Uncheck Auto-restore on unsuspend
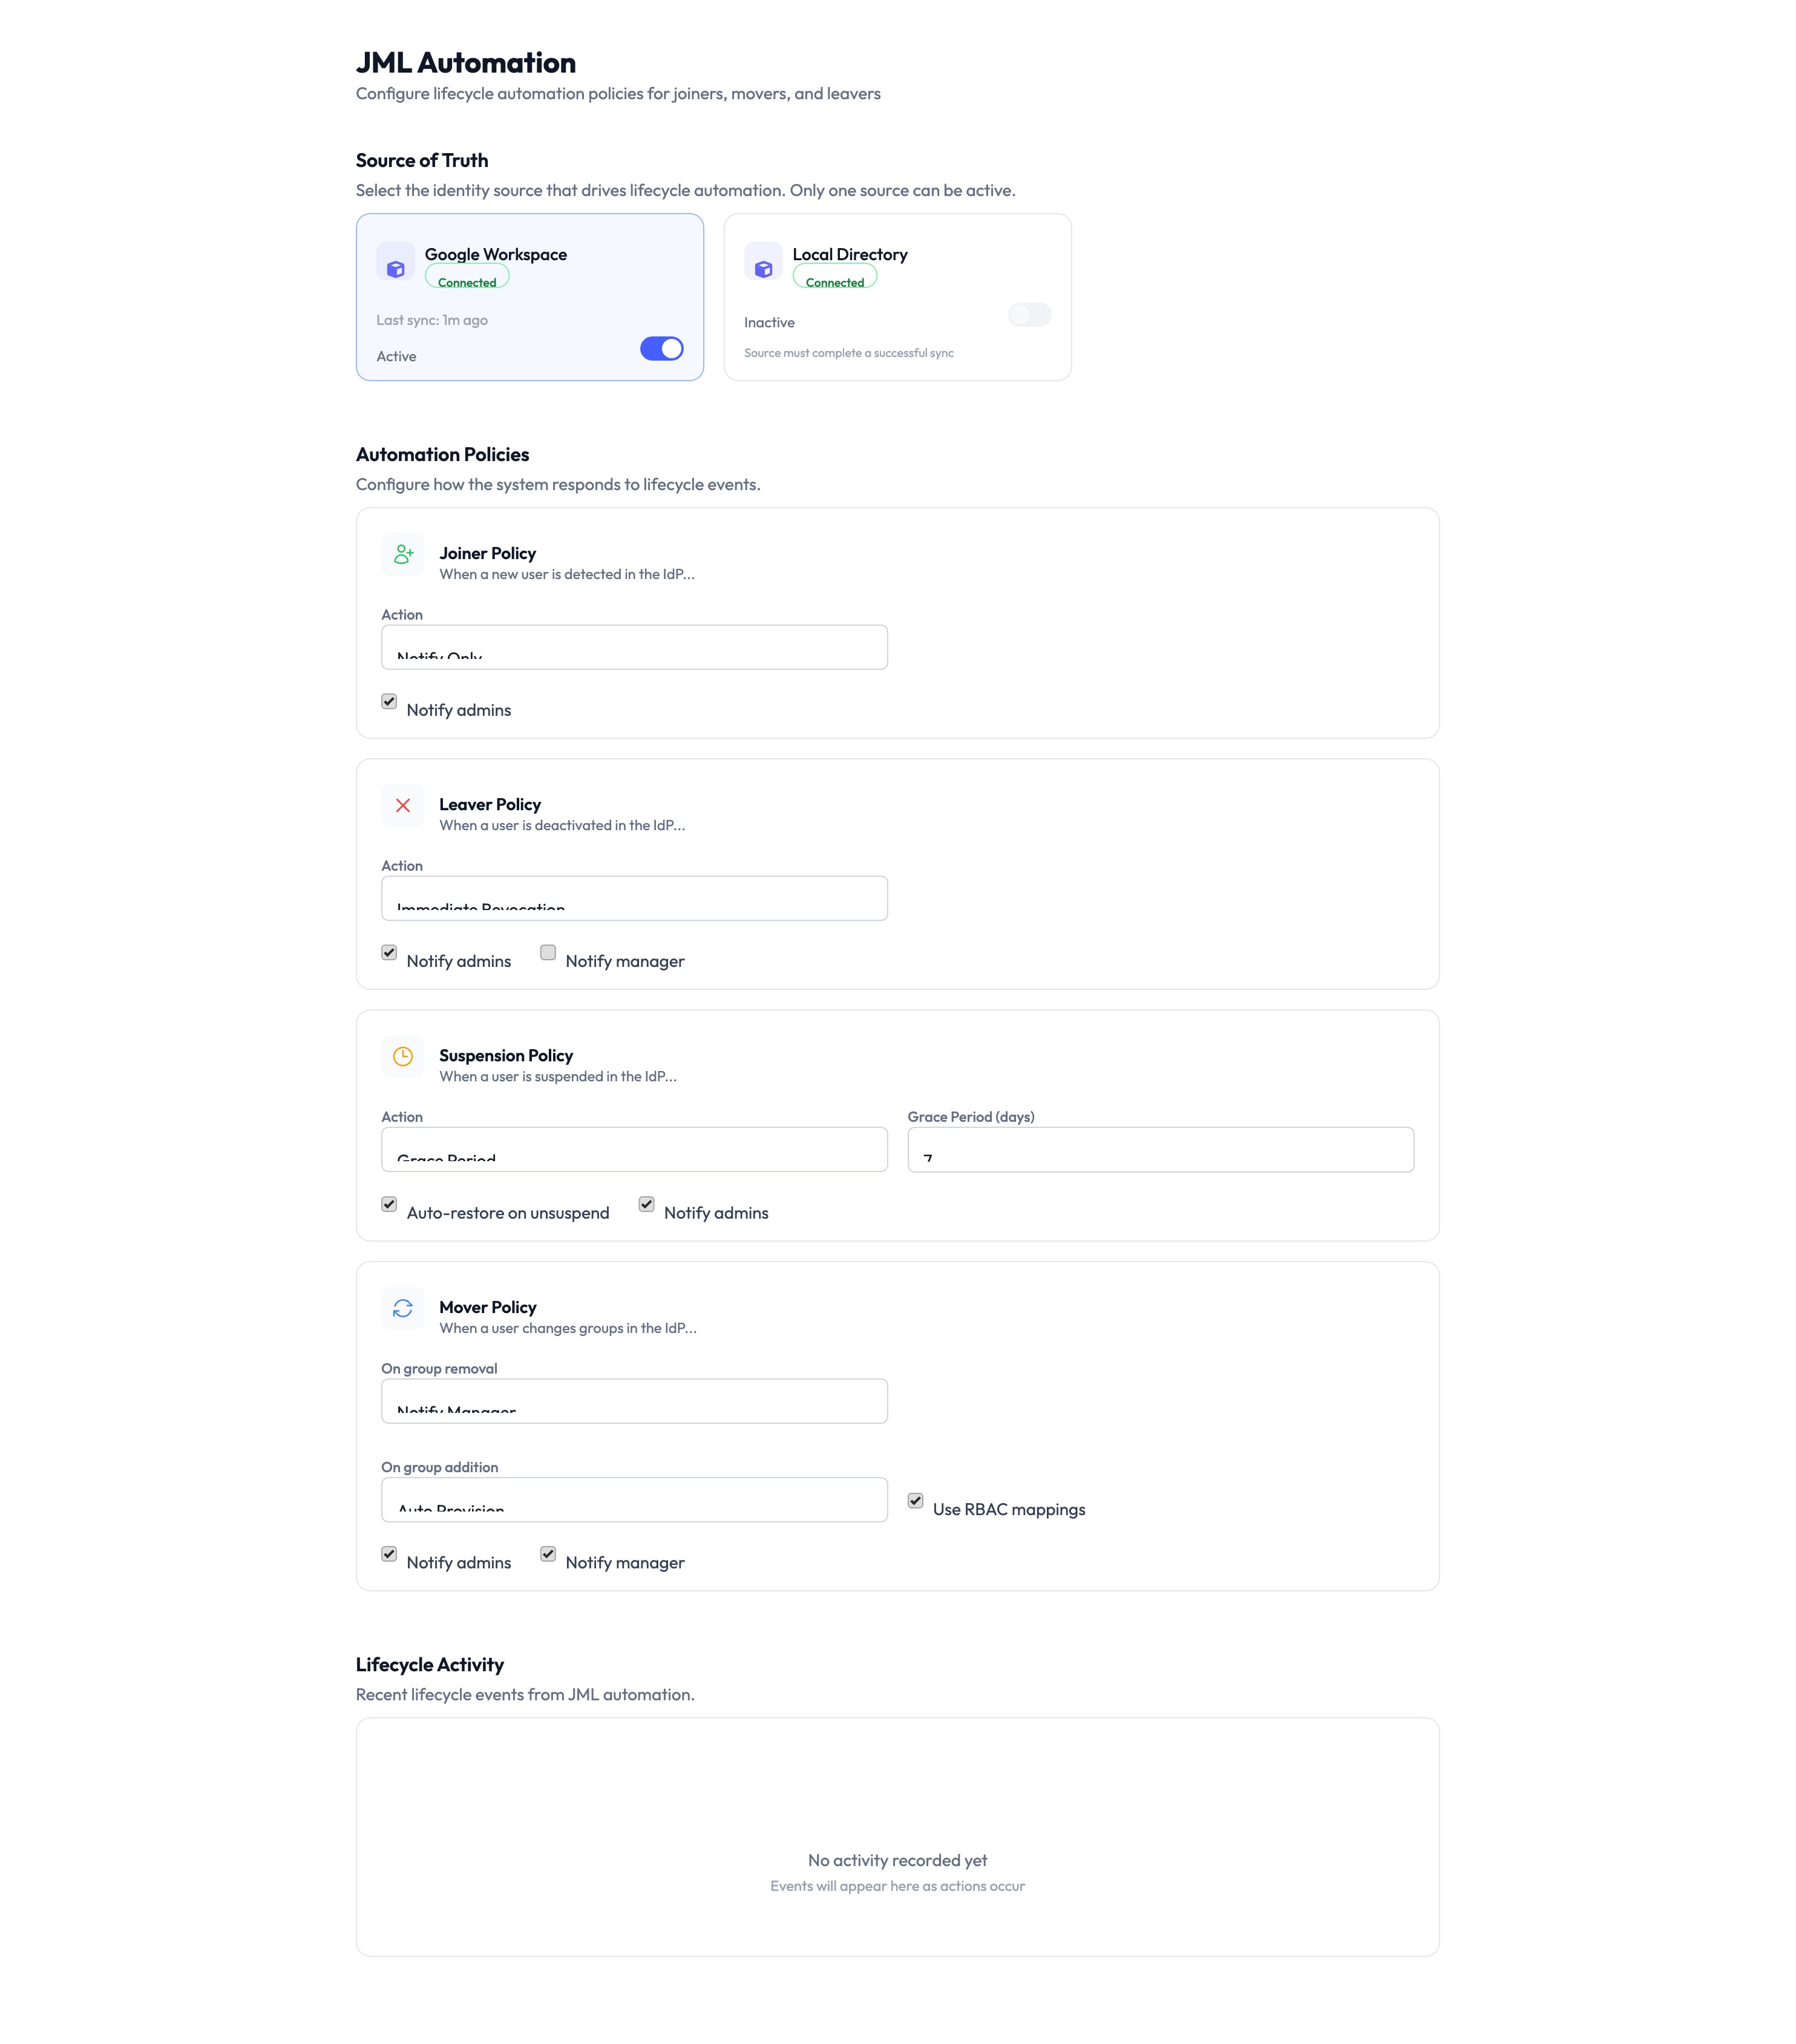This screenshot has height=2044, width=1796. [x=388, y=1205]
